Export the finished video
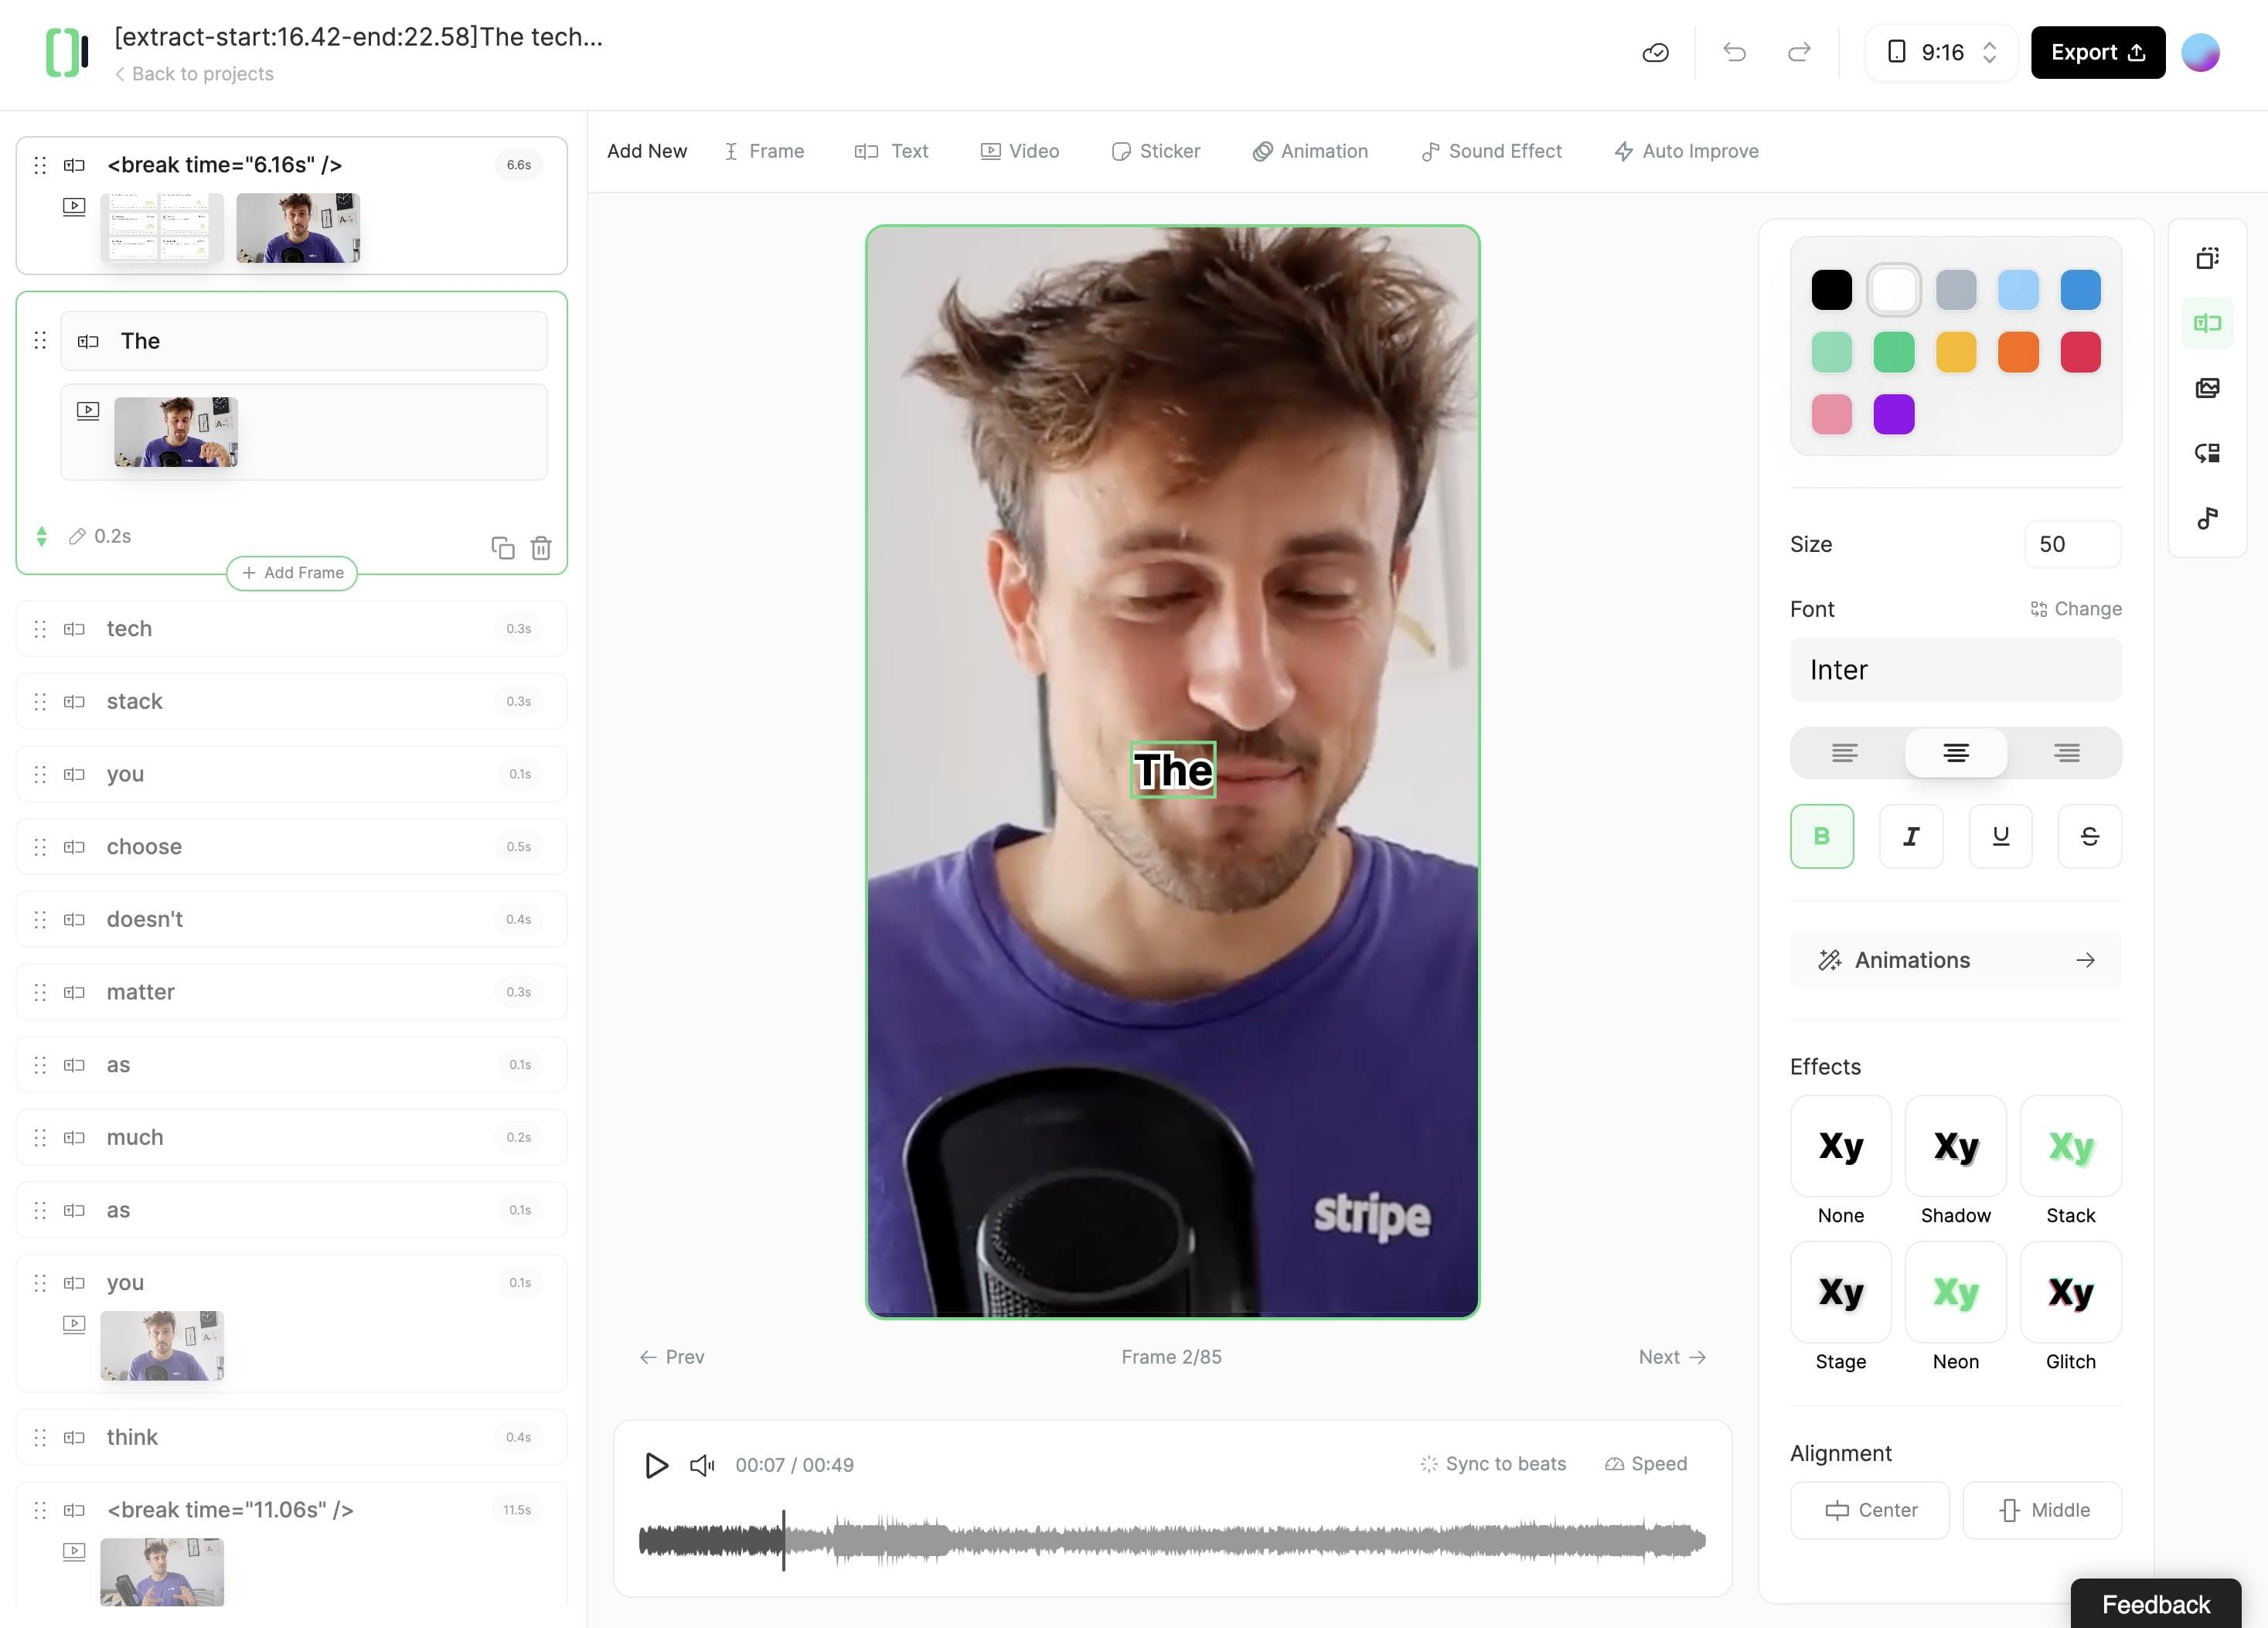2268x1628 pixels. [2097, 52]
